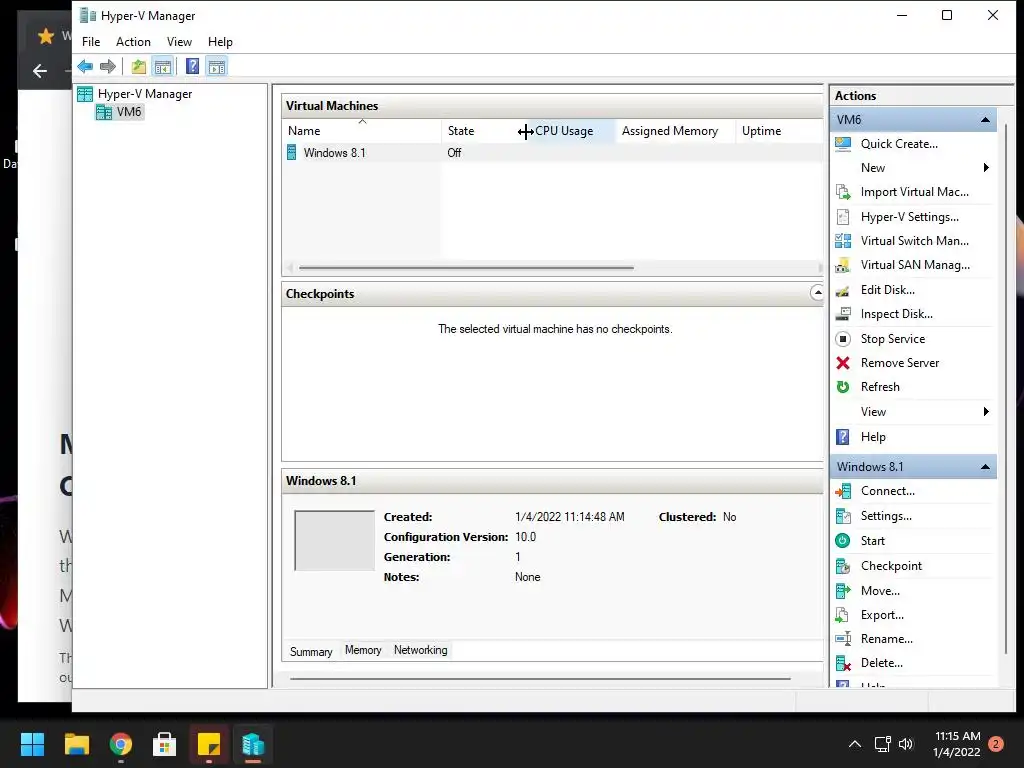Click the red Remove Server icon
1024x768 pixels.
843,363
